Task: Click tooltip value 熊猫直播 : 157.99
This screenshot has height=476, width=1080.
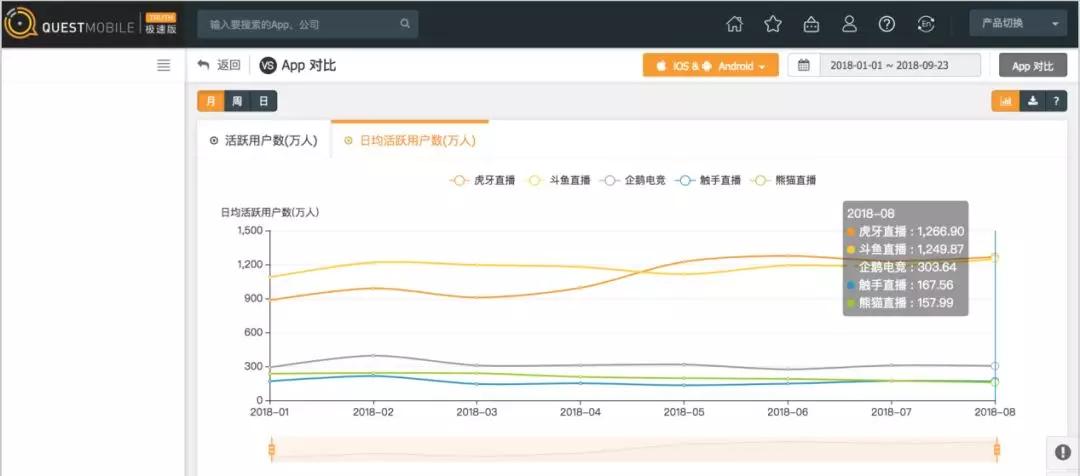Action: [x=900, y=303]
